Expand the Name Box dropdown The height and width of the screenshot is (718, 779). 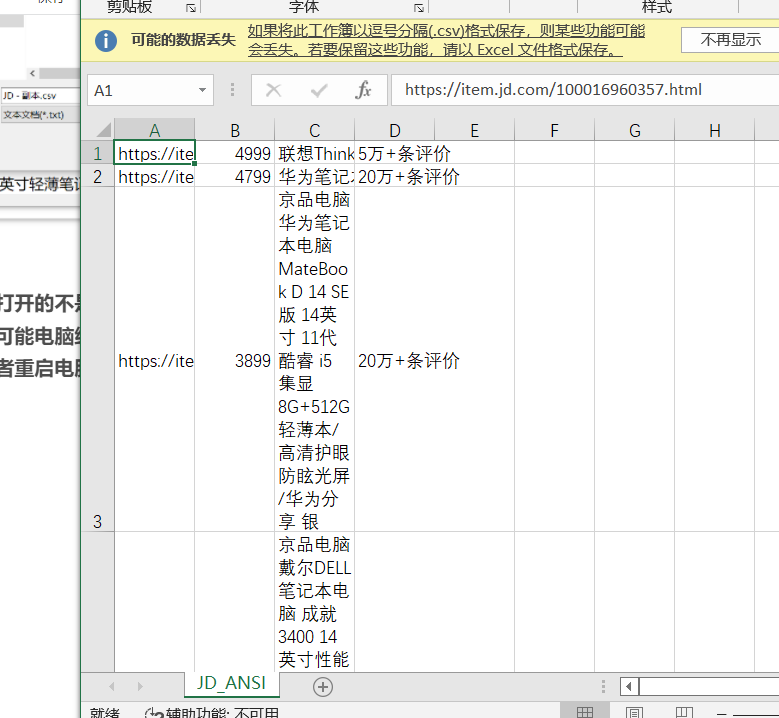202,90
